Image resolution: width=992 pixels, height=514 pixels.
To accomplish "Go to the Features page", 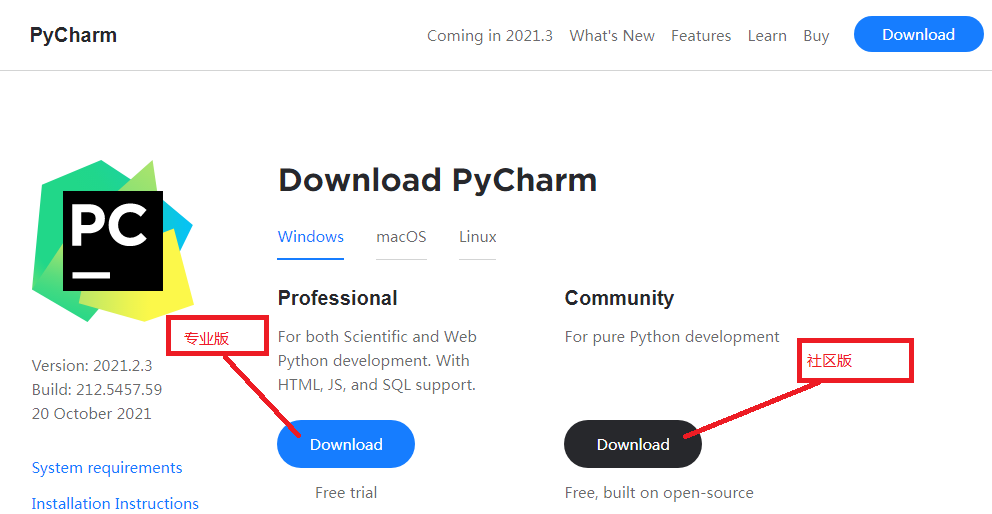I will coord(701,35).
